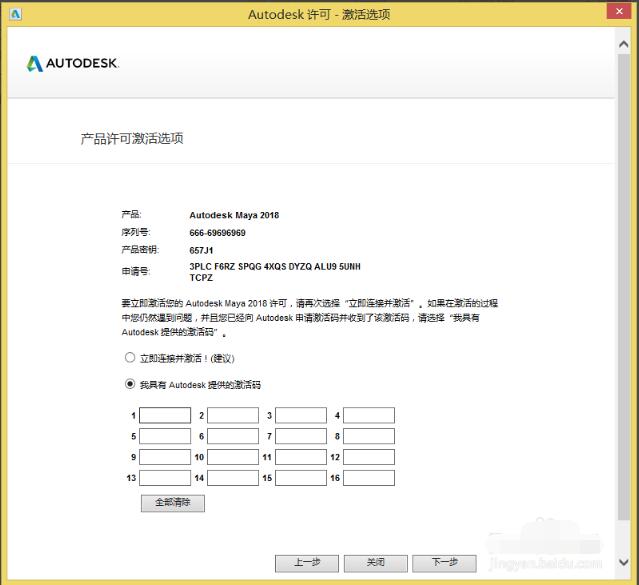The width and height of the screenshot is (639, 585).
Task: Click the 关闭 close button
Action: click(x=376, y=563)
